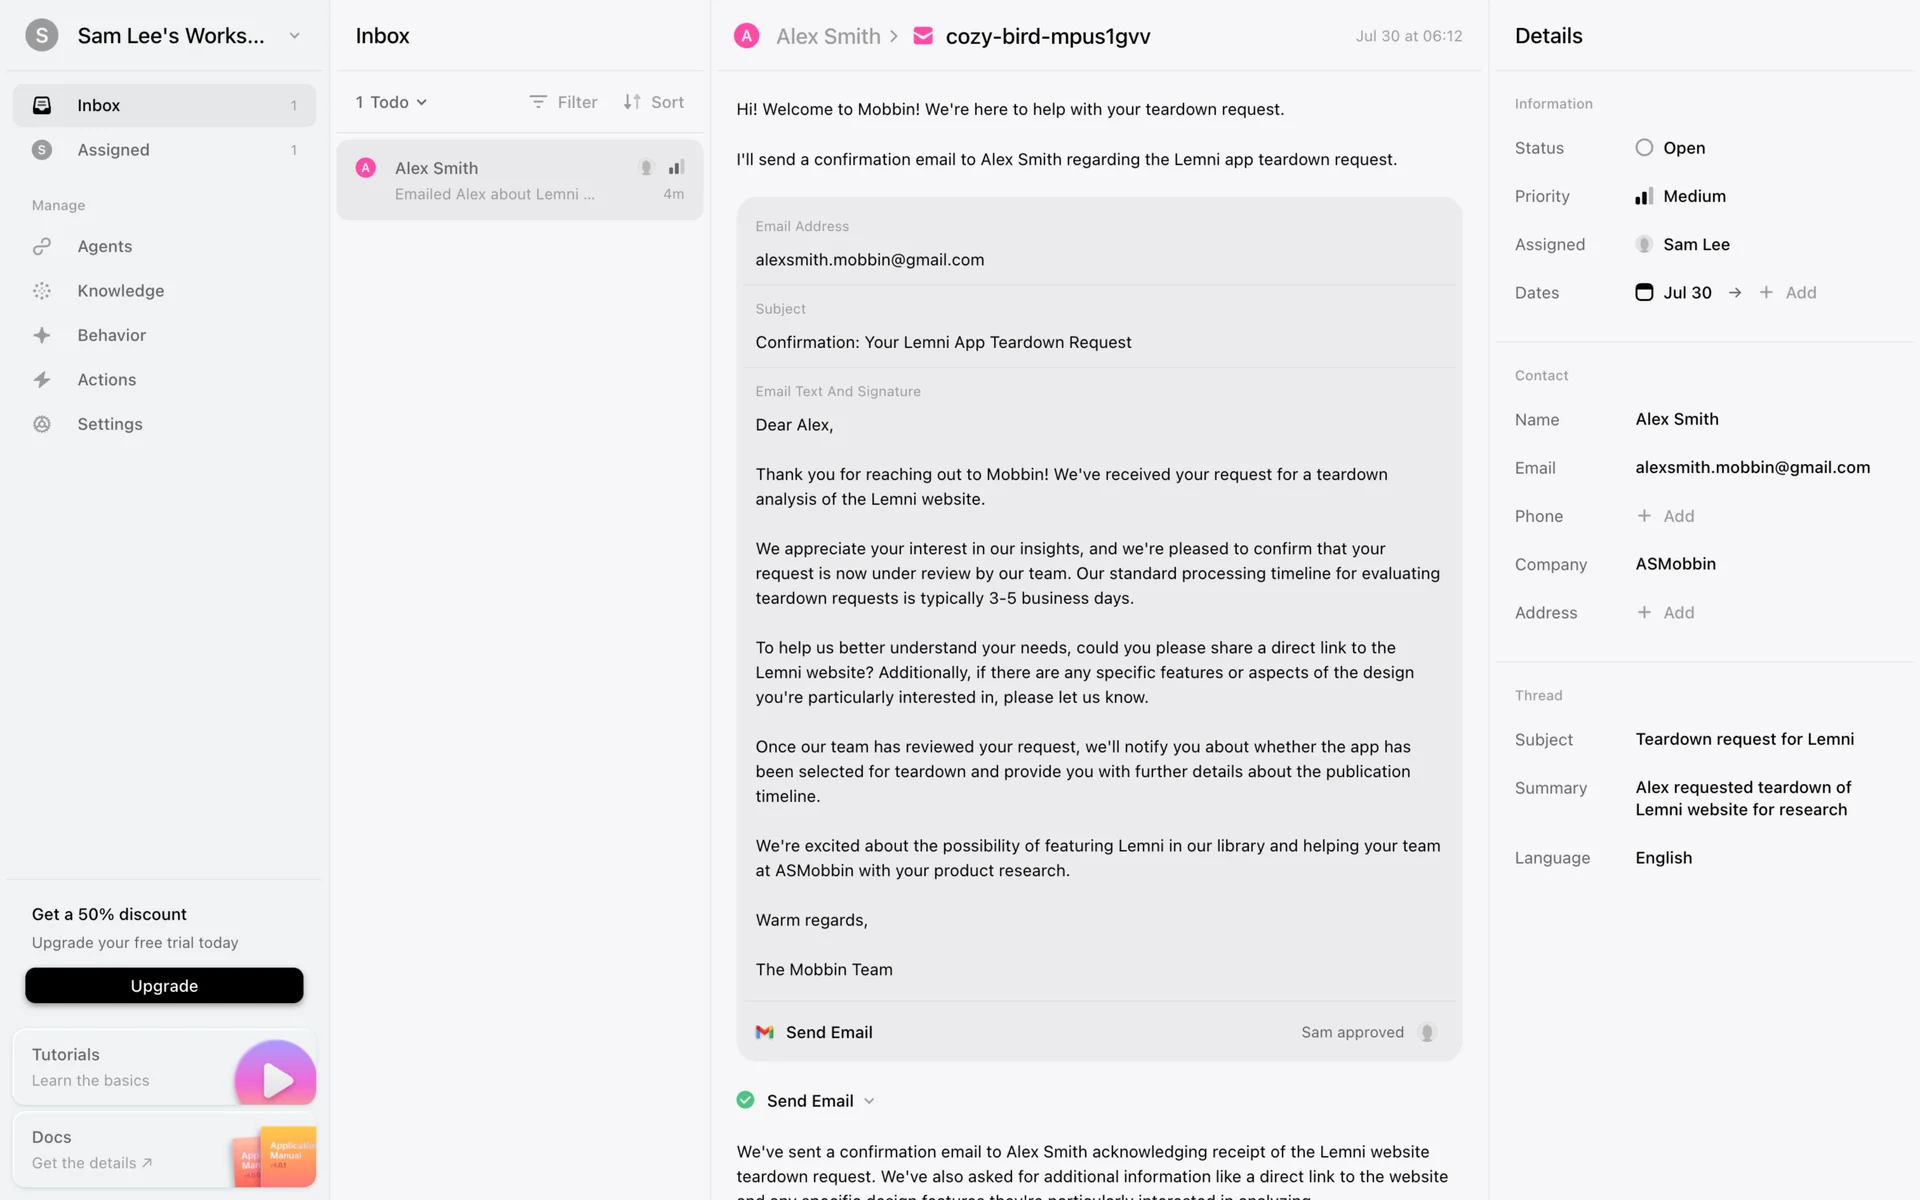Play the Tutorials video
This screenshot has width=1920, height=1200.
pyautogui.click(x=275, y=1078)
